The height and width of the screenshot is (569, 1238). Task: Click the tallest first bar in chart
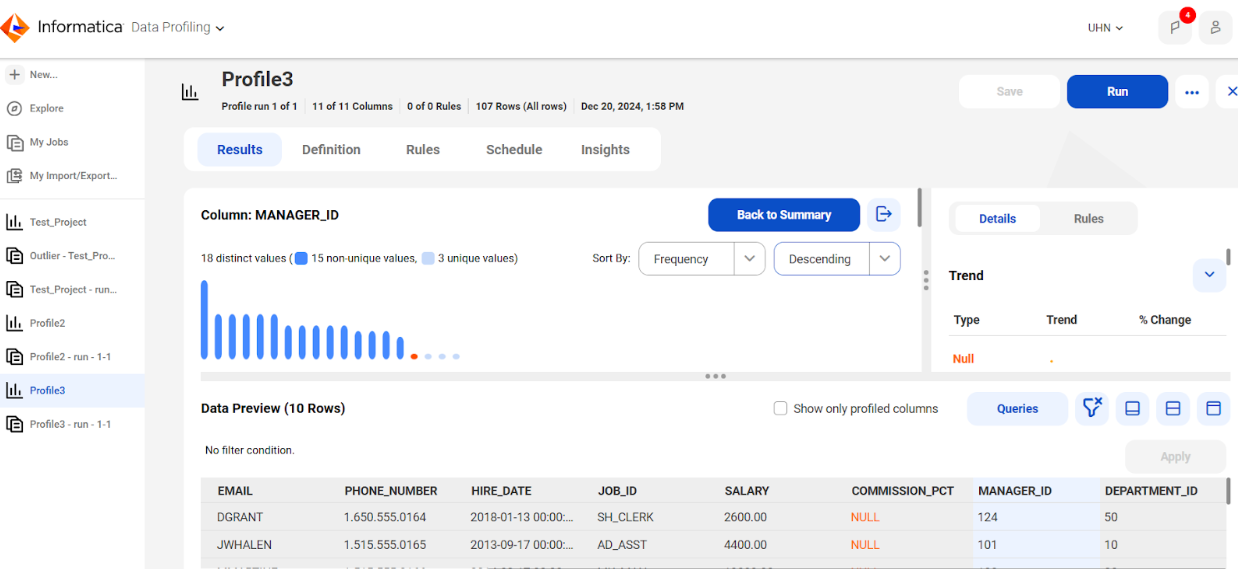pos(204,320)
